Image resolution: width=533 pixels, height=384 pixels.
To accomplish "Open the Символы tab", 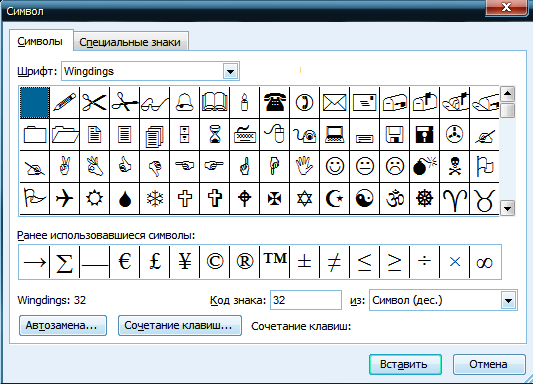I will (x=40, y=41).
